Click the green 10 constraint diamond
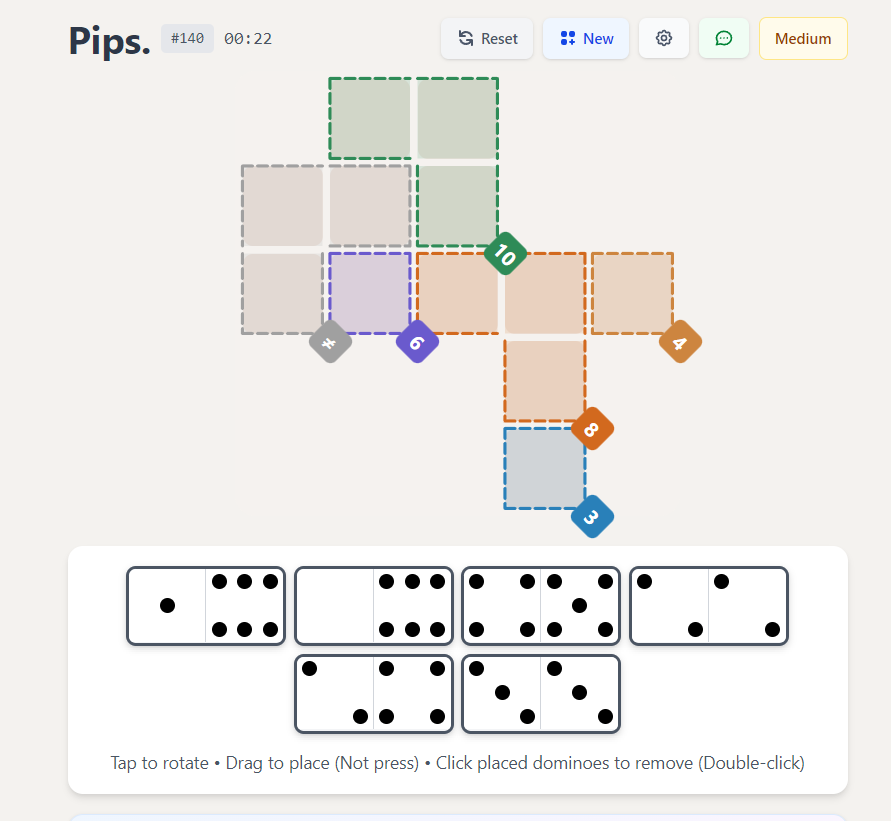 (504, 253)
